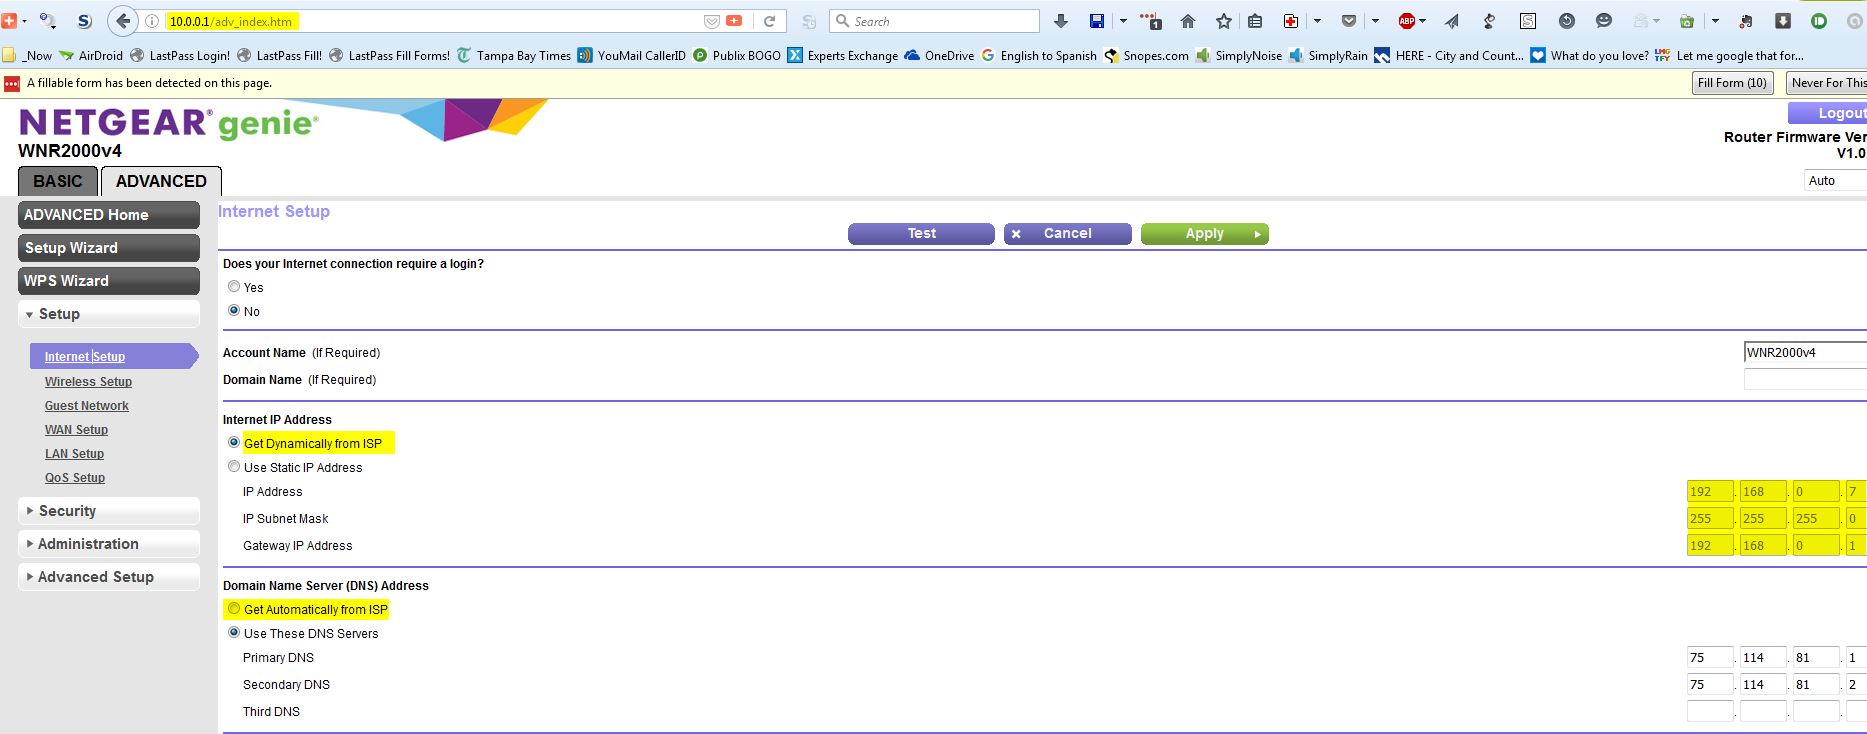Go to the browser home page icon
The width and height of the screenshot is (1867, 734).
tap(1188, 21)
